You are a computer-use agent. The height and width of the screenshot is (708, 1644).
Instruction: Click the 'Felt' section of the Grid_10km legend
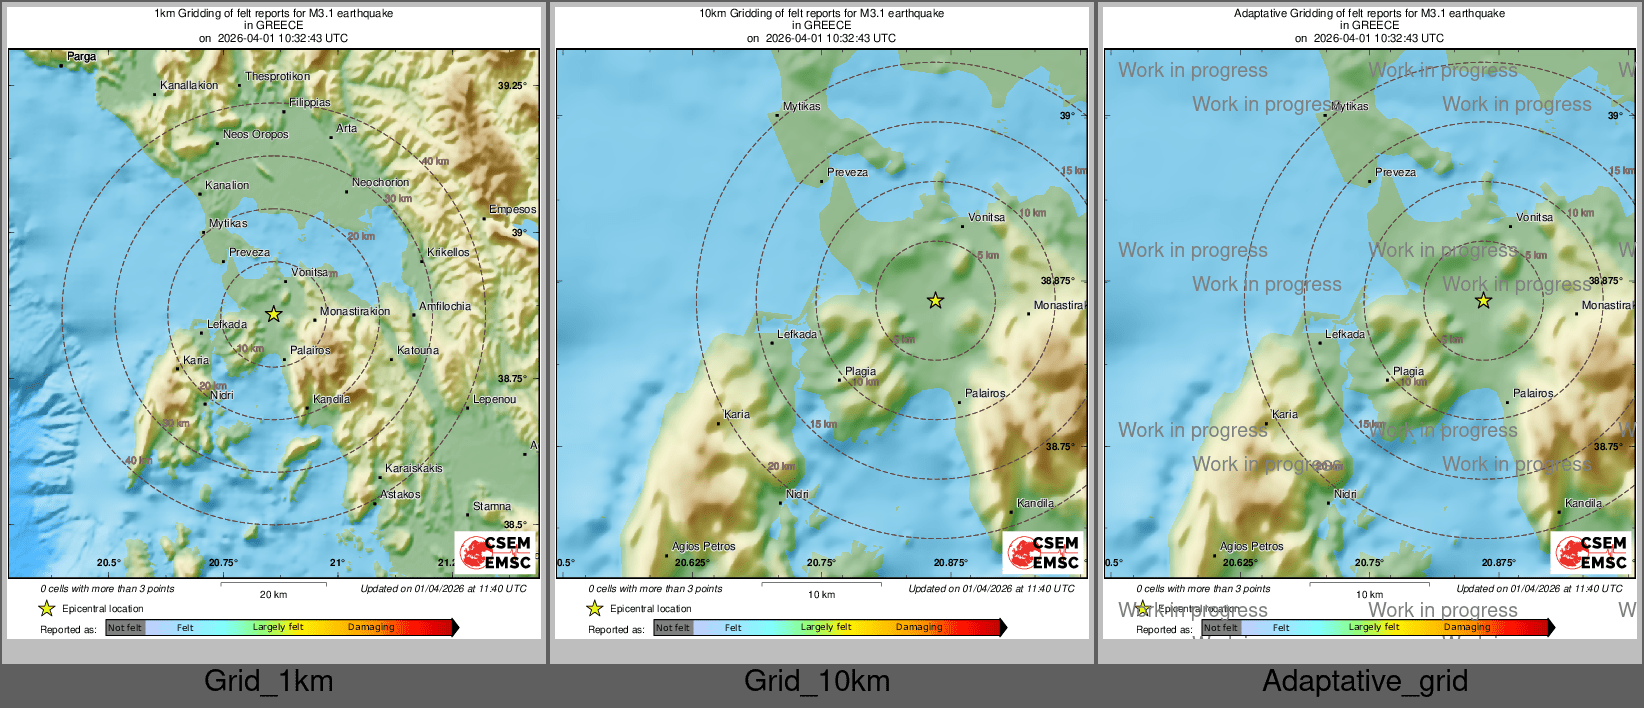point(733,628)
